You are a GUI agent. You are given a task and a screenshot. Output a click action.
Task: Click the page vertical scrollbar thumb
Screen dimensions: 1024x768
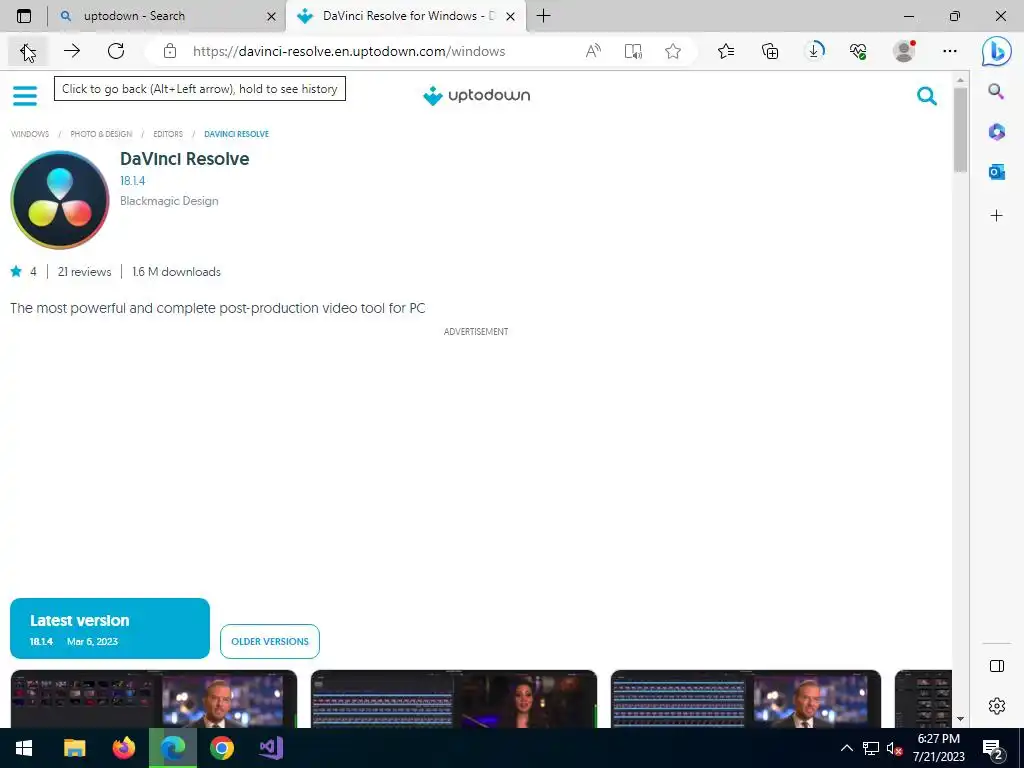[960, 129]
